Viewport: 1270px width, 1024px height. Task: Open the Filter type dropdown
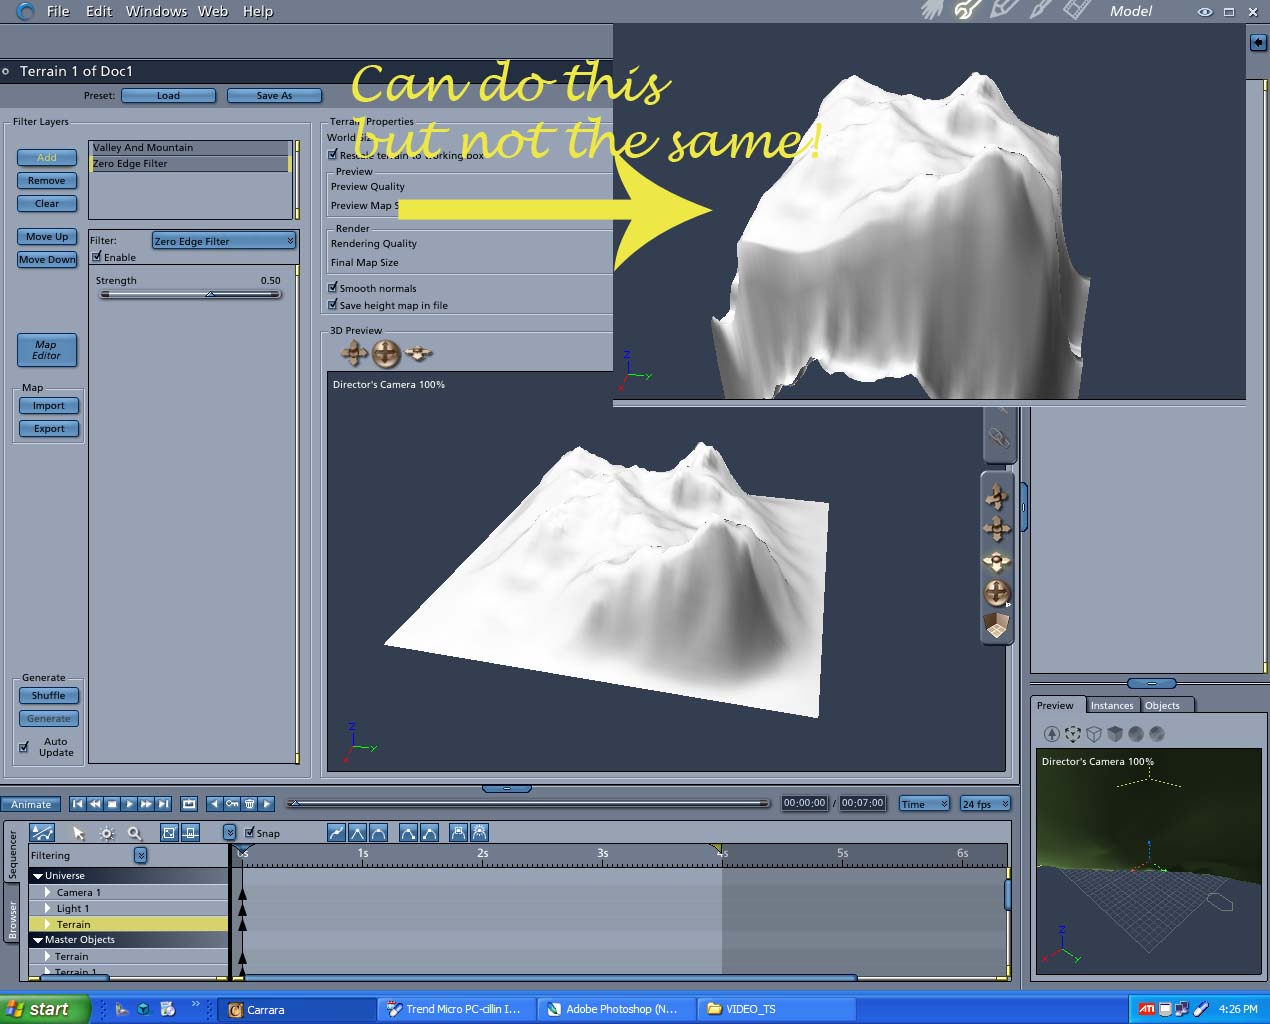coord(224,241)
